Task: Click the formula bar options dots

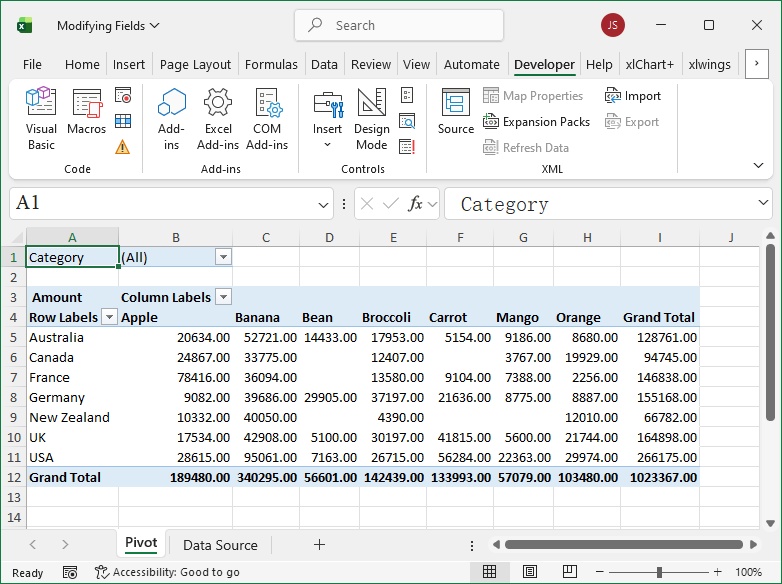Action: pos(344,203)
